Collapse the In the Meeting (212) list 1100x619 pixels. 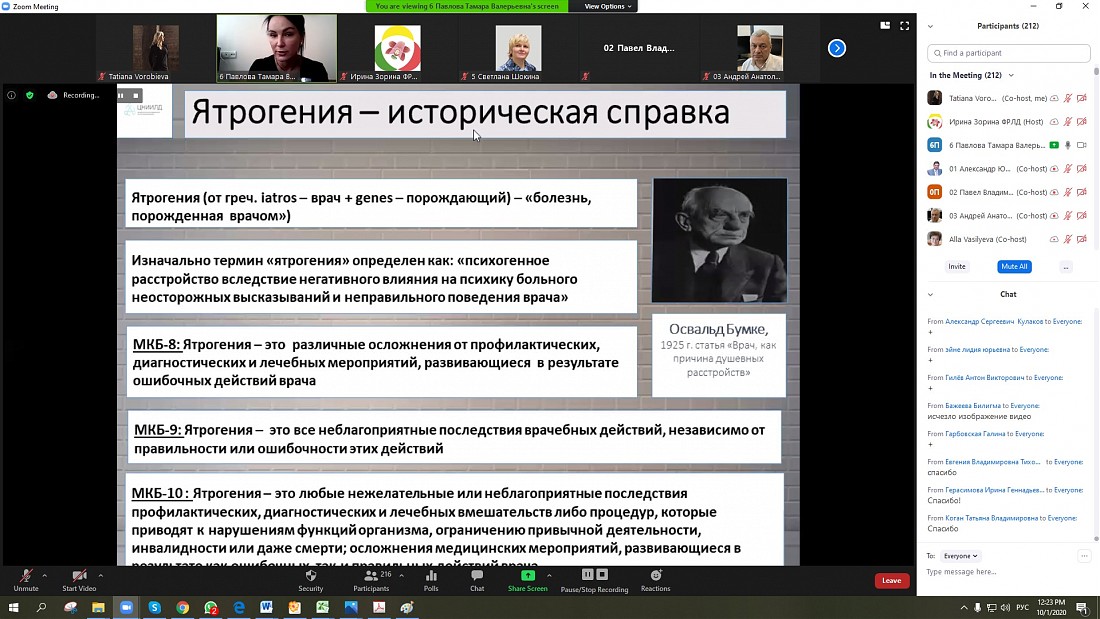pos(1011,75)
